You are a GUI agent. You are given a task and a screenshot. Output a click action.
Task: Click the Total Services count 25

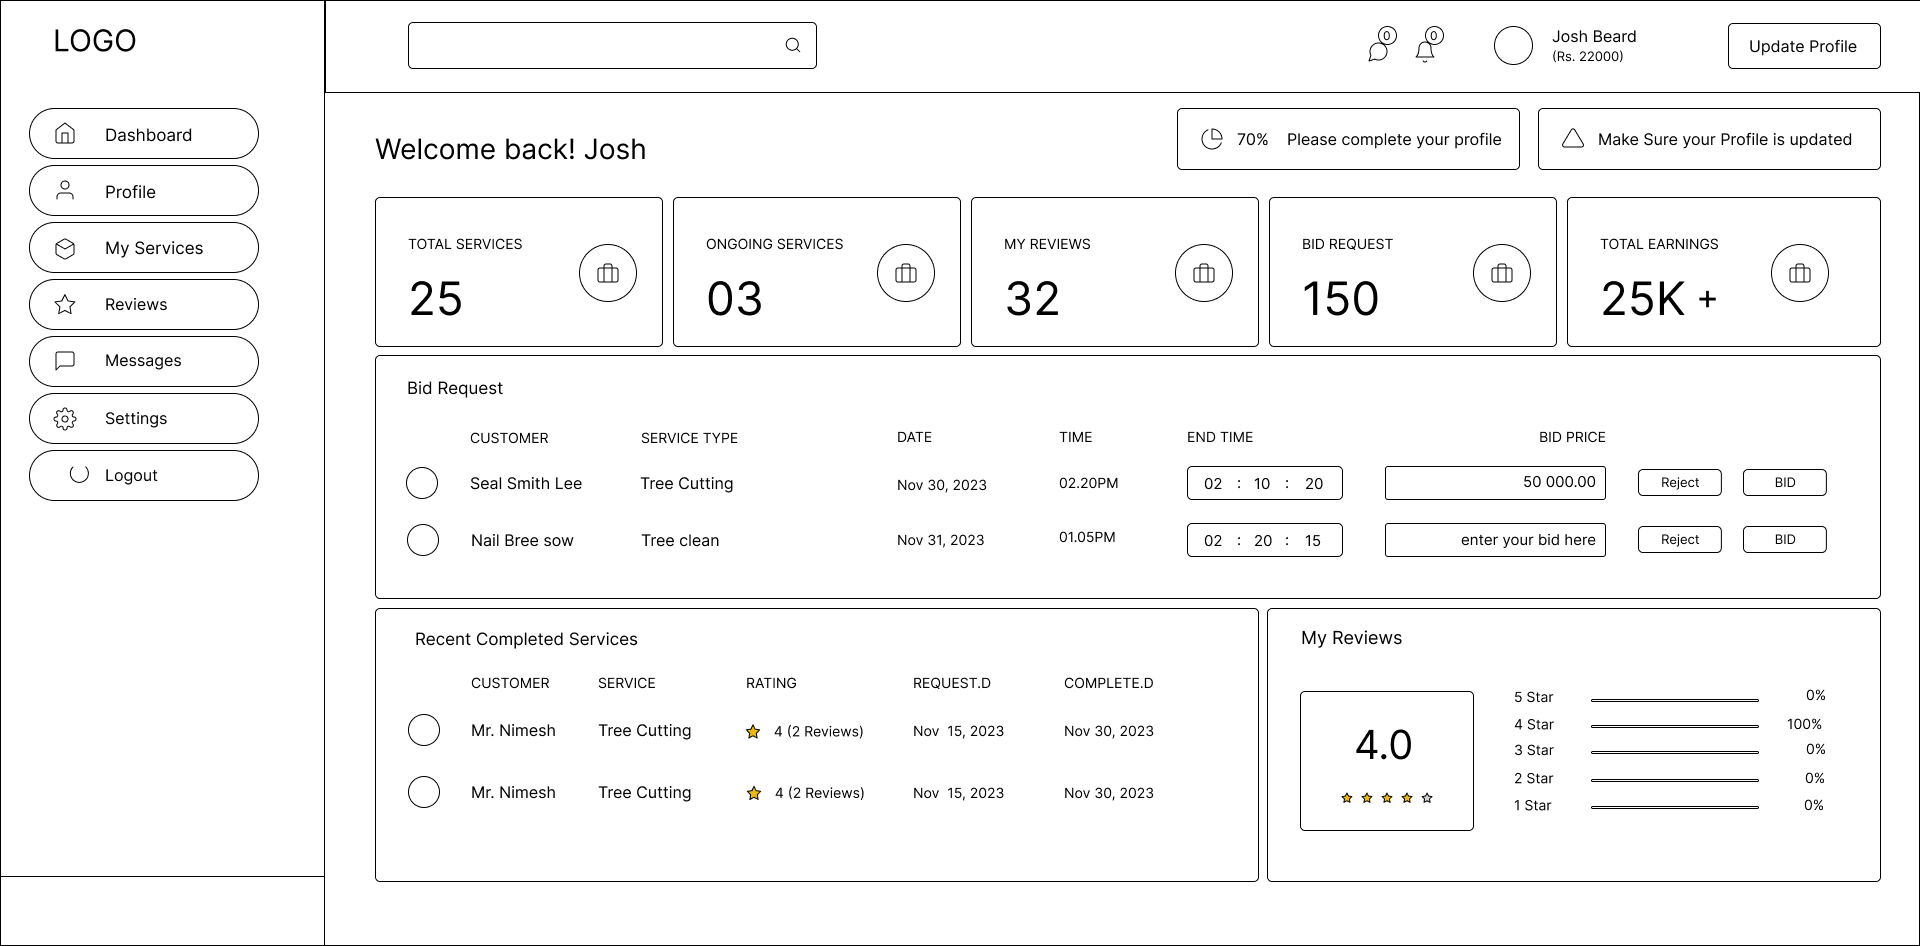436,299
